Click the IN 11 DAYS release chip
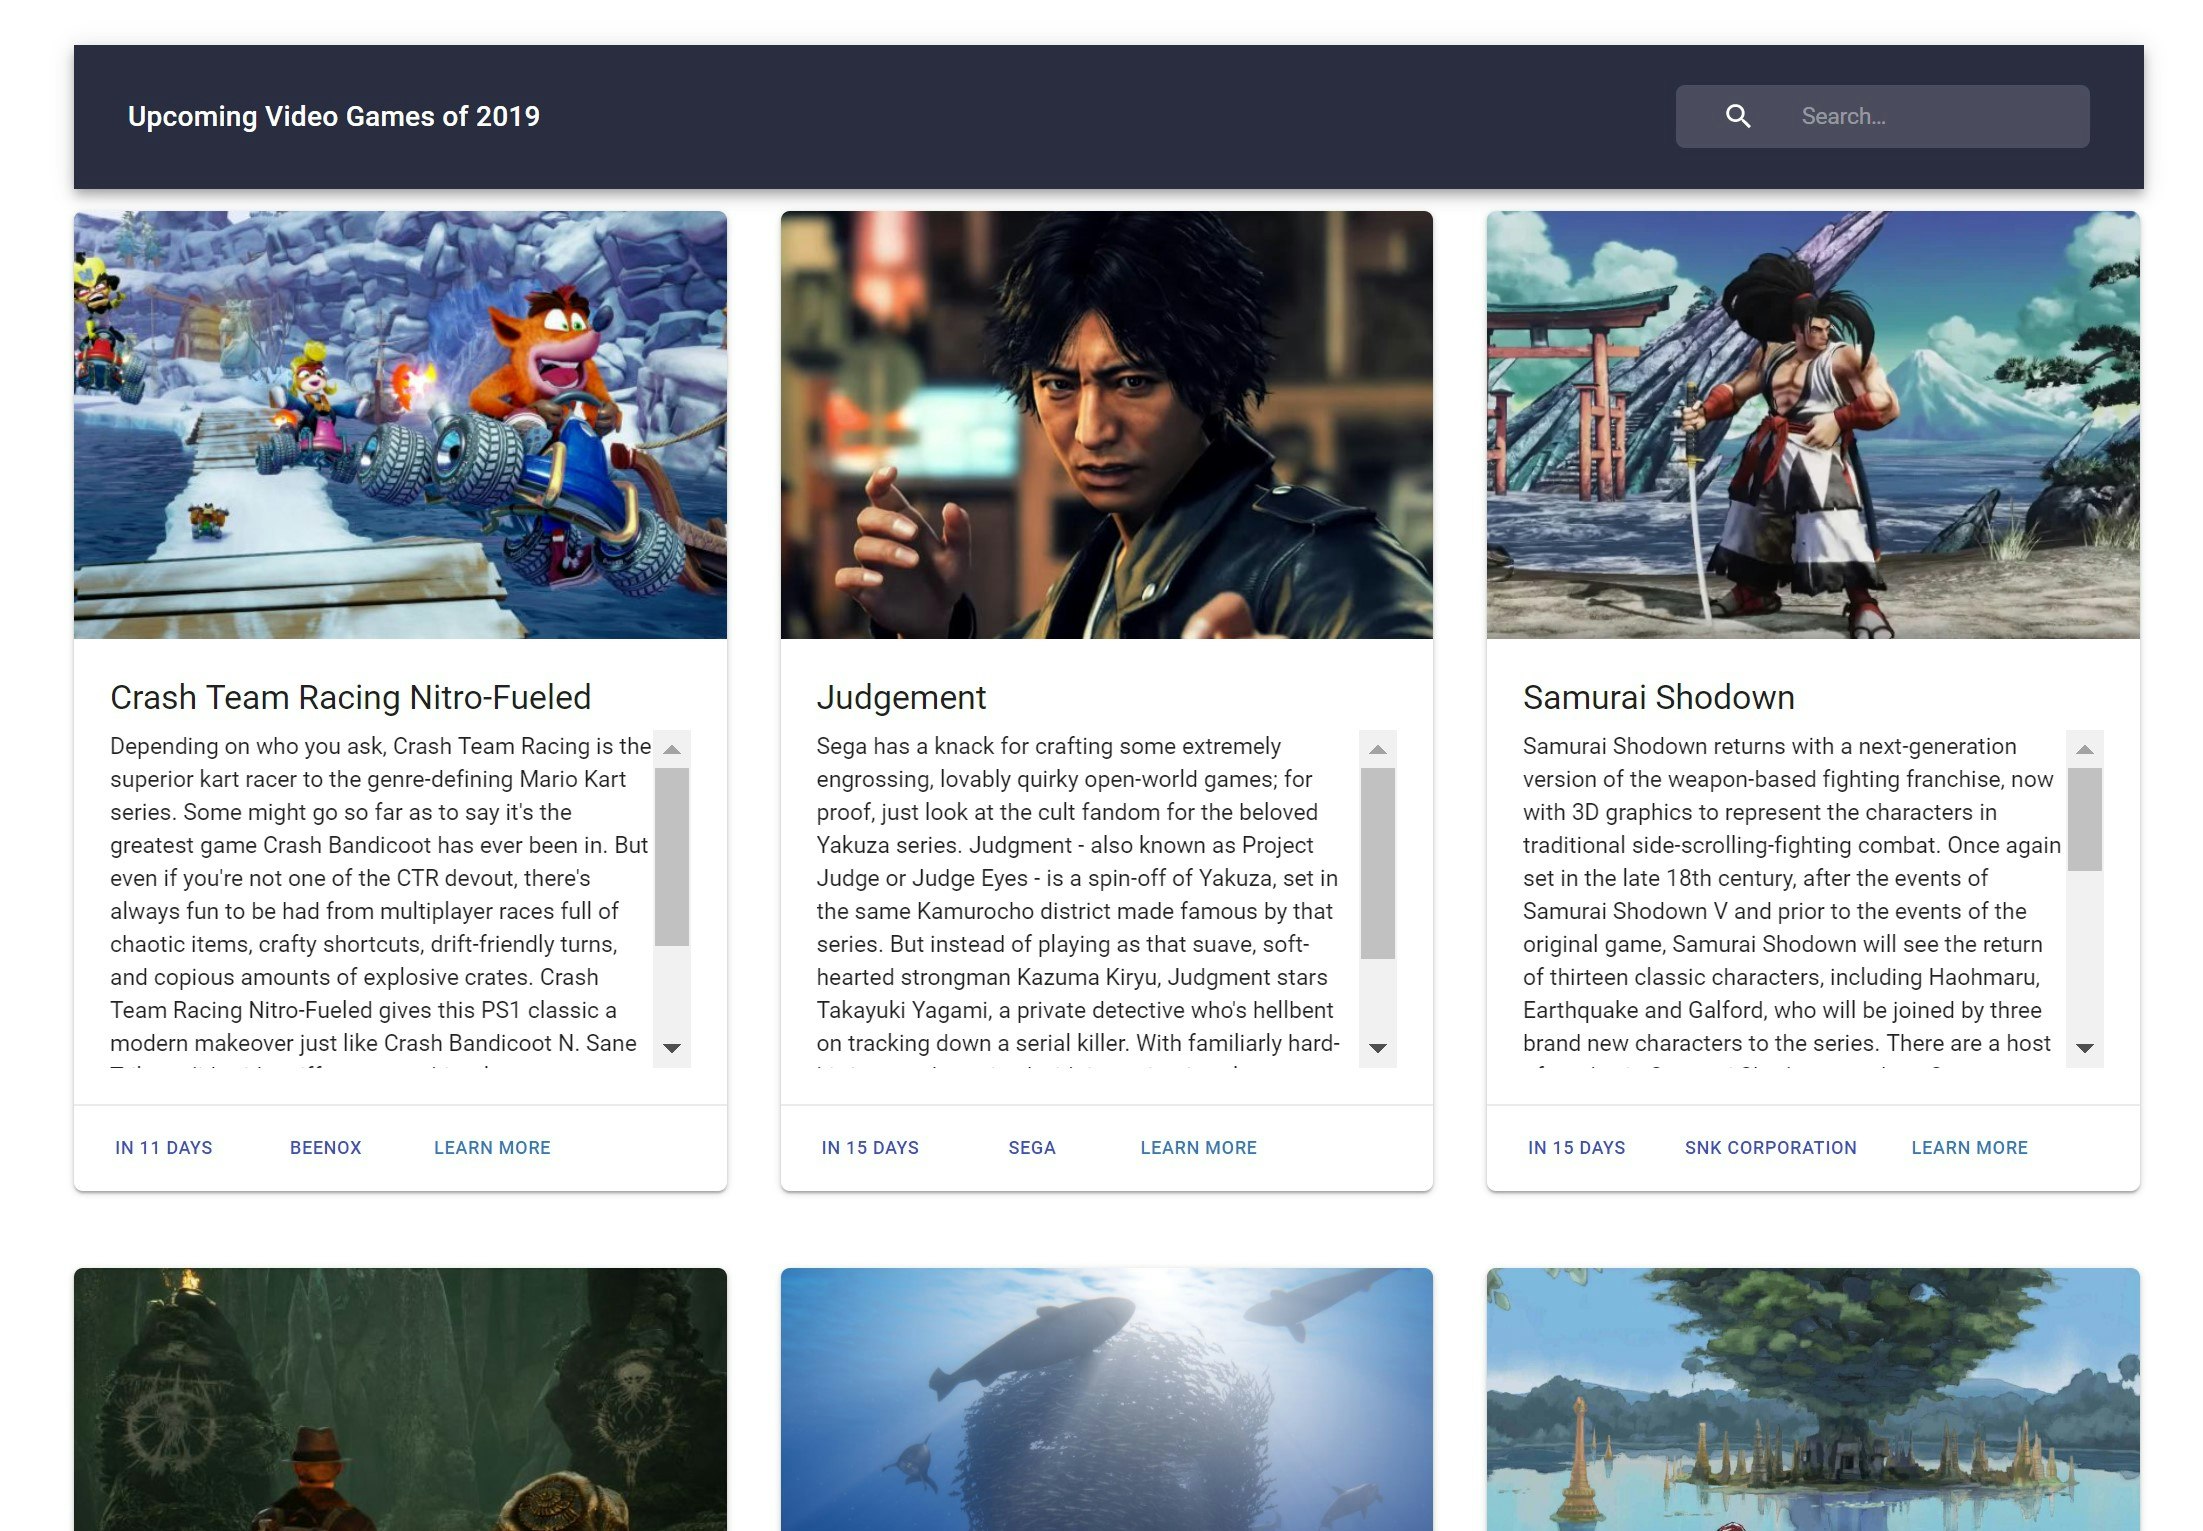The width and height of the screenshot is (2203, 1531). pyautogui.click(x=164, y=1147)
